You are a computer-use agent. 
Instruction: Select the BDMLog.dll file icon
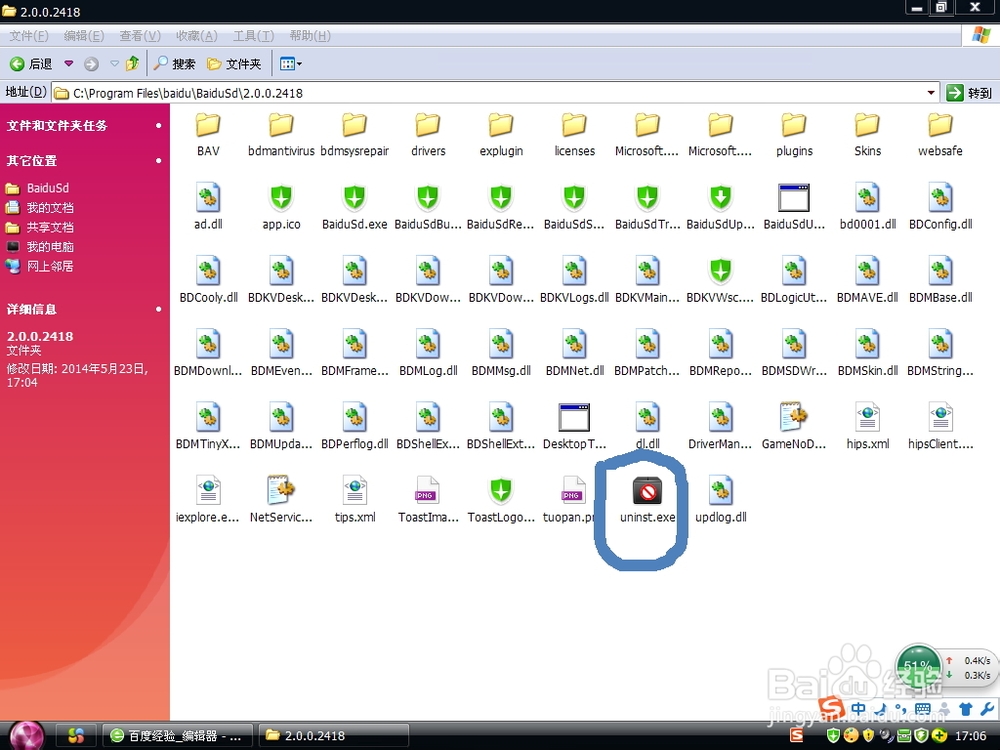428,345
